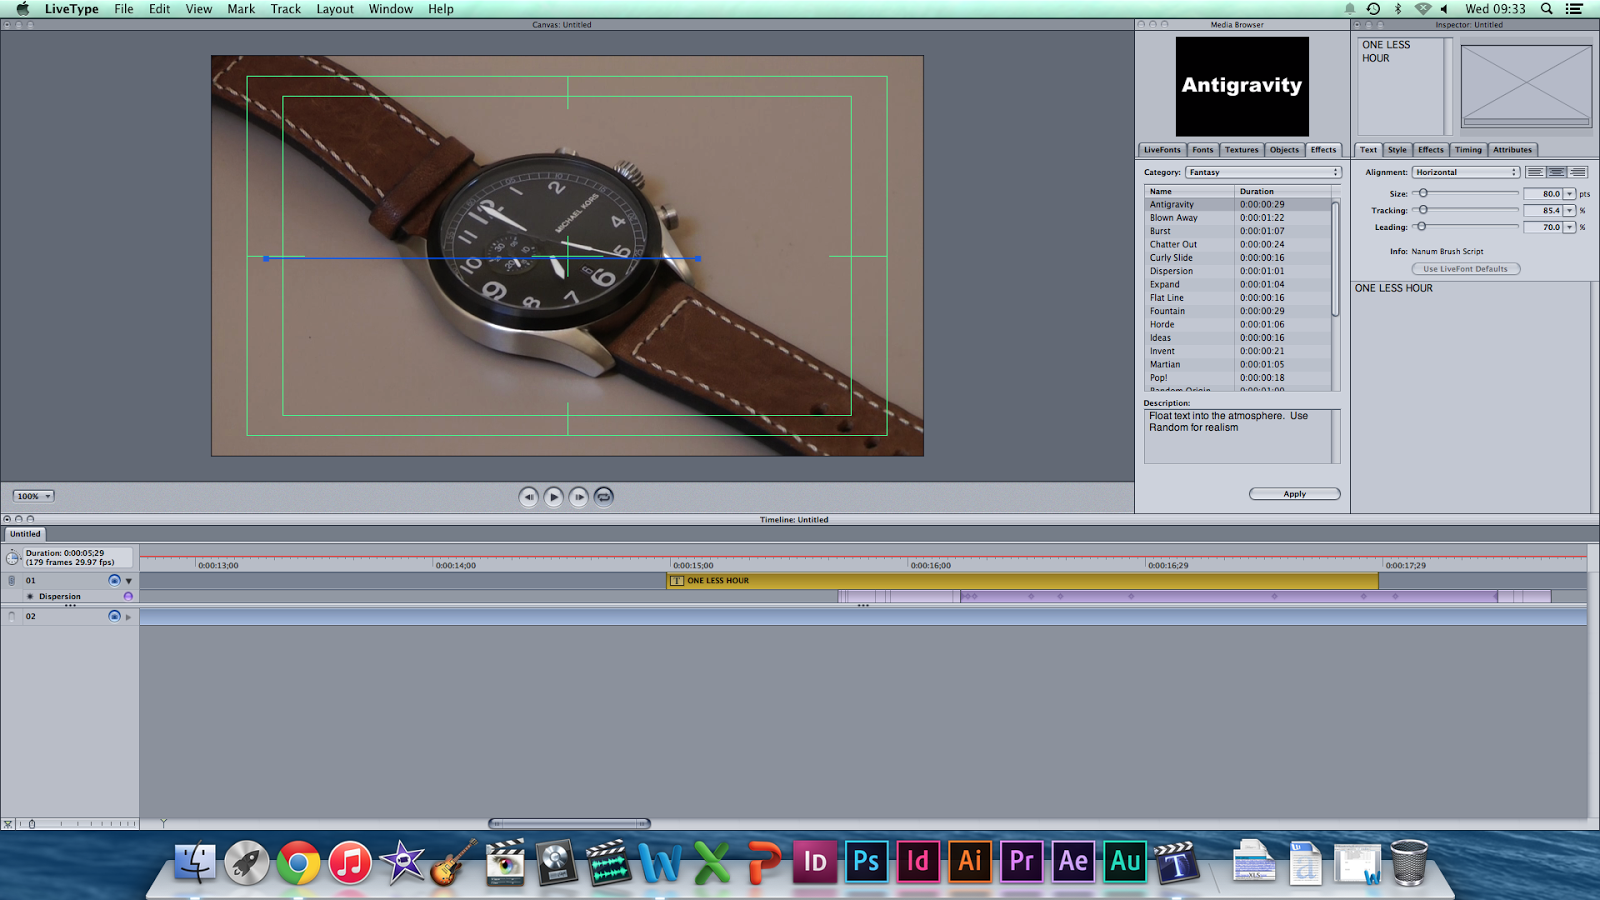Select the Untitled timeline tab
The height and width of the screenshot is (900, 1600).
[x=25, y=534]
